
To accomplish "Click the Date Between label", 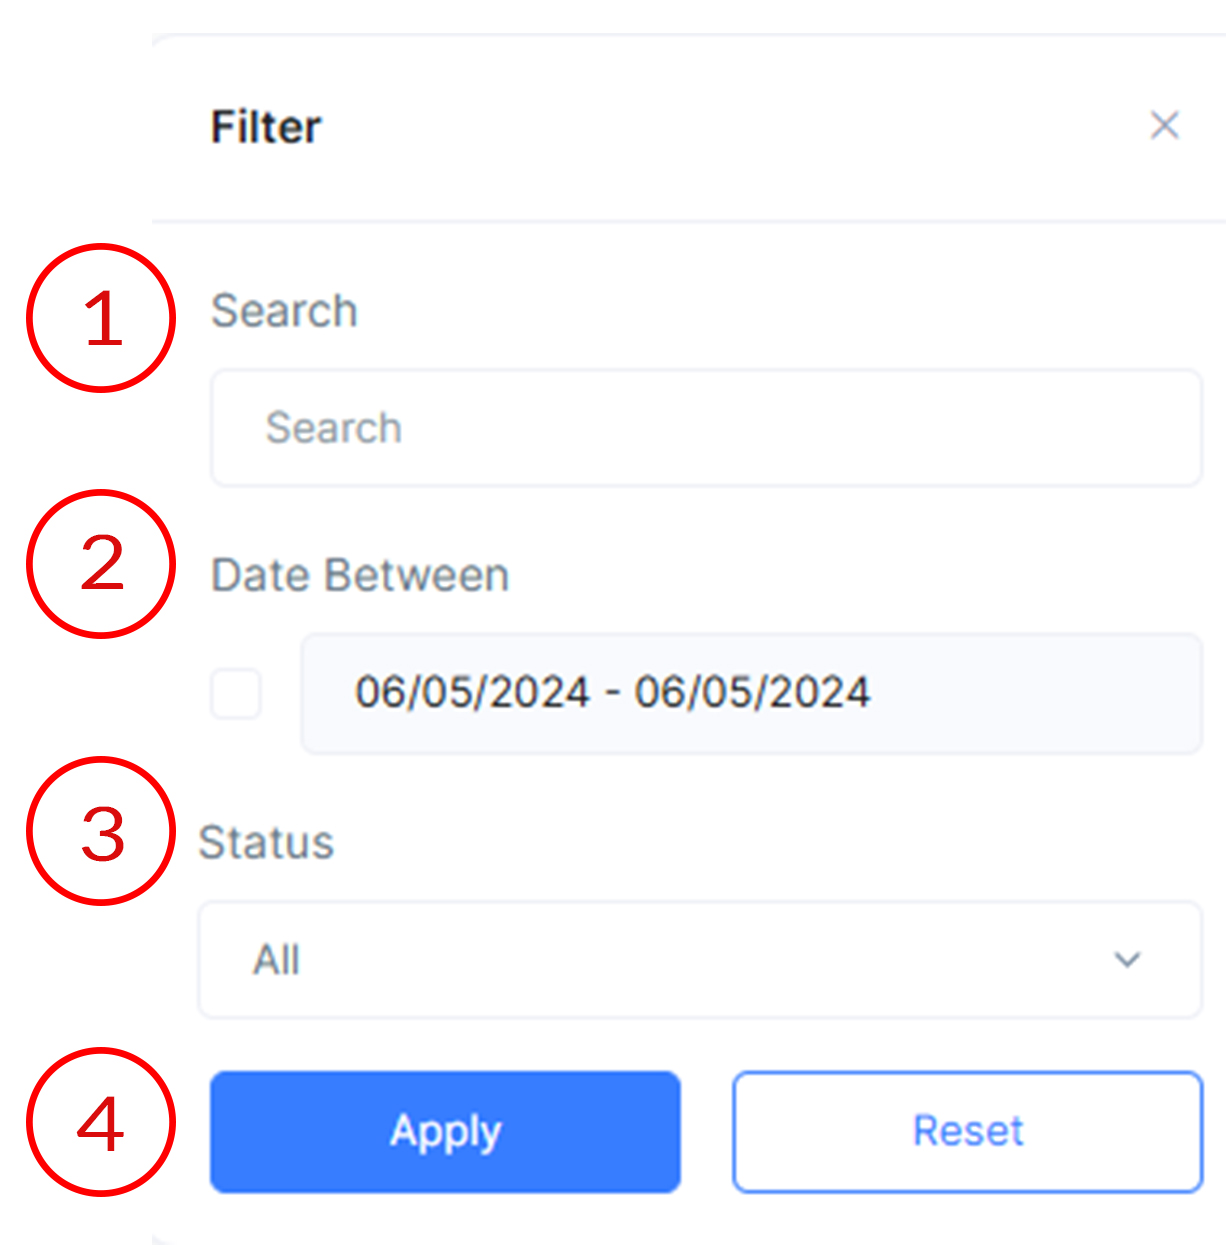I will pyautogui.click(x=359, y=574).
